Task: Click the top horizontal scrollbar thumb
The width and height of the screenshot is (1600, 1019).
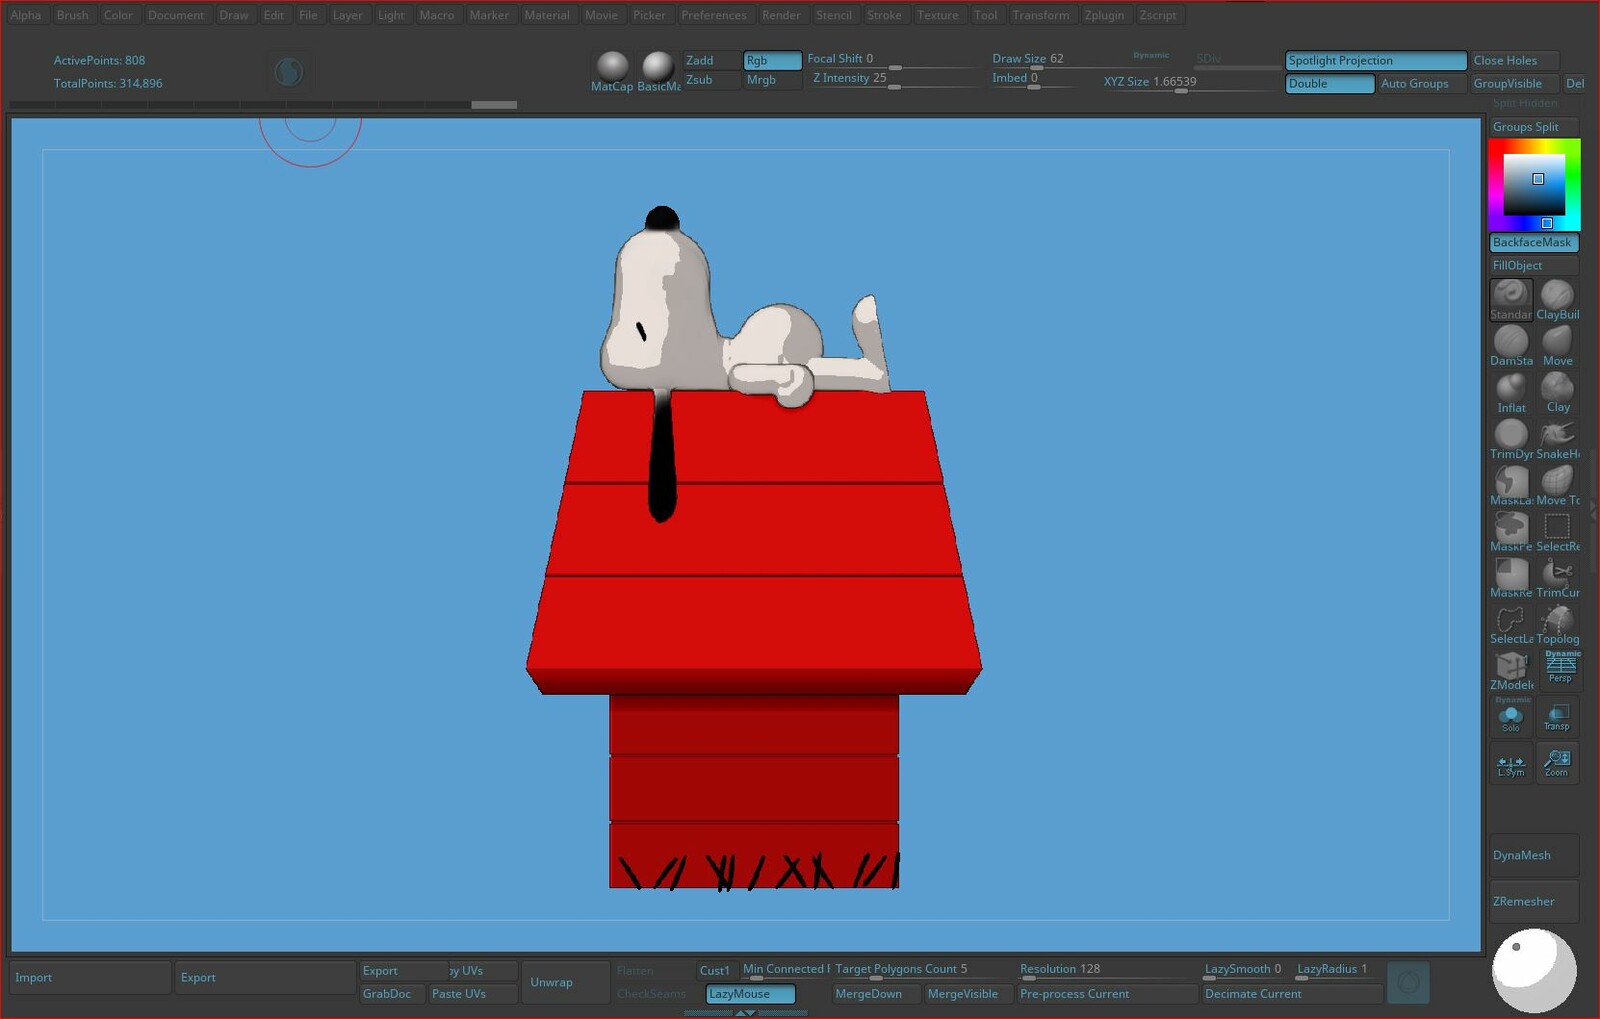Action: [x=494, y=104]
